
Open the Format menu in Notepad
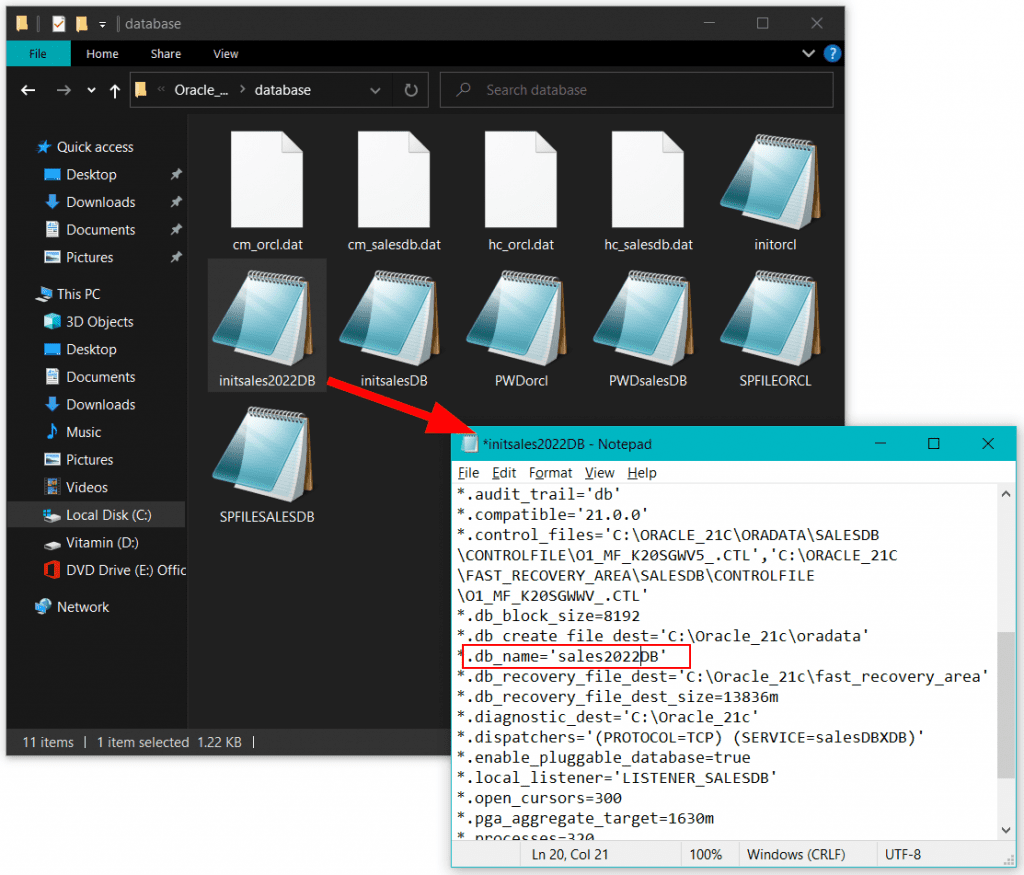[x=550, y=472]
